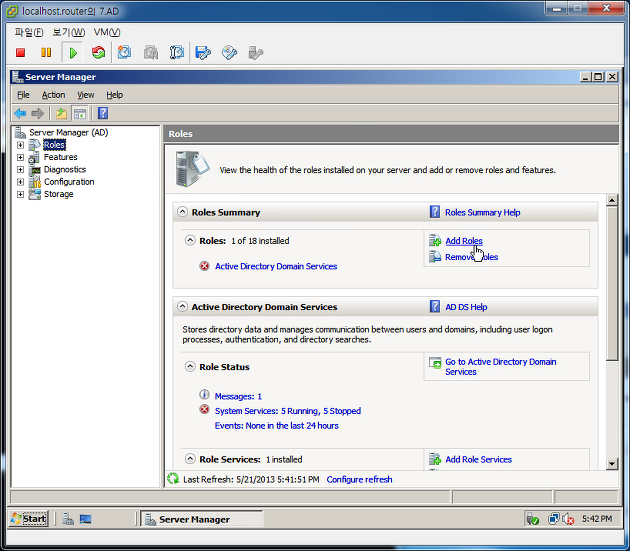The width and height of the screenshot is (630, 551).
Task: Click the scrollbar down arrow in Roles pane
Action: [612, 464]
